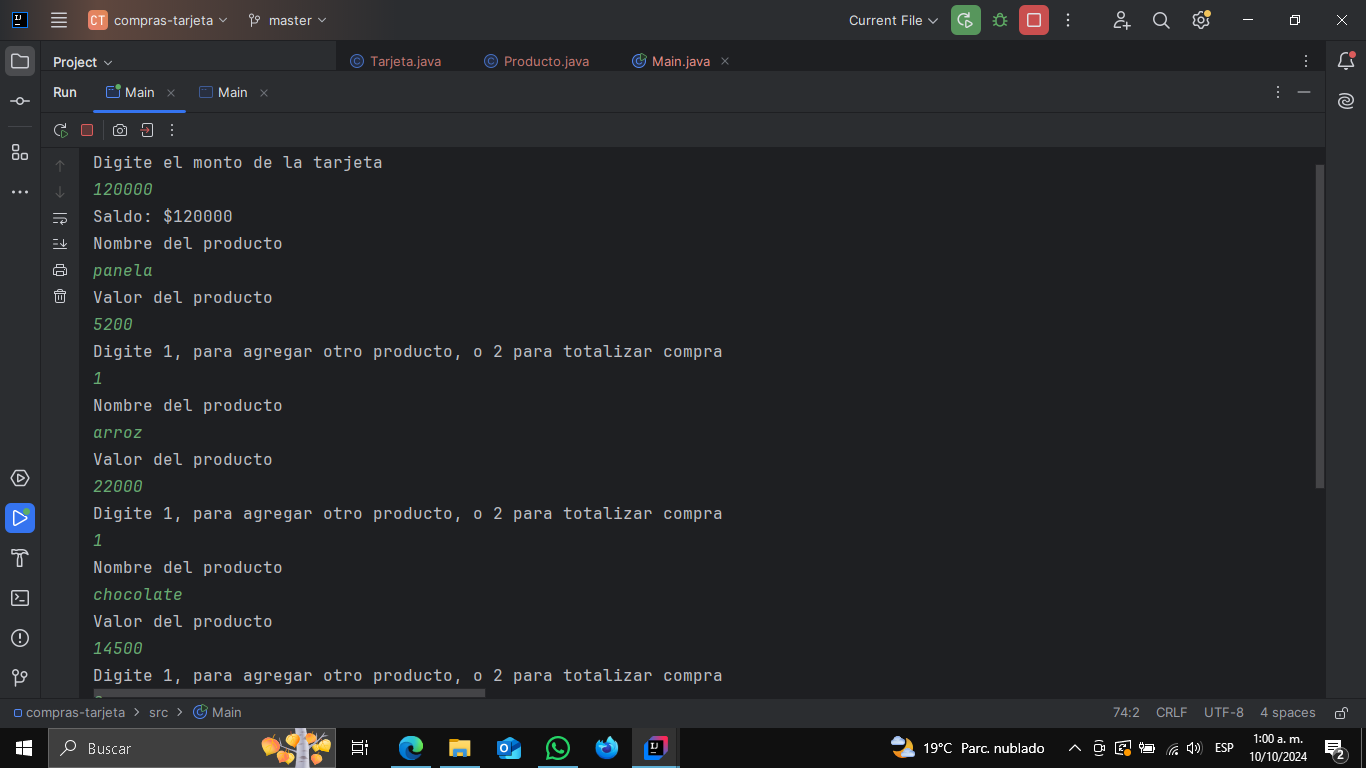Click the down arrow in console gutter
The image size is (1366, 768).
[60, 192]
